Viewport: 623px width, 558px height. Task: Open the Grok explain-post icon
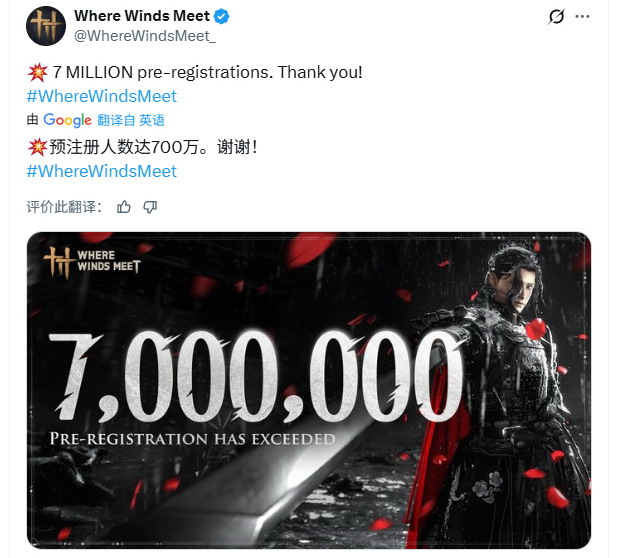pos(556,17)
